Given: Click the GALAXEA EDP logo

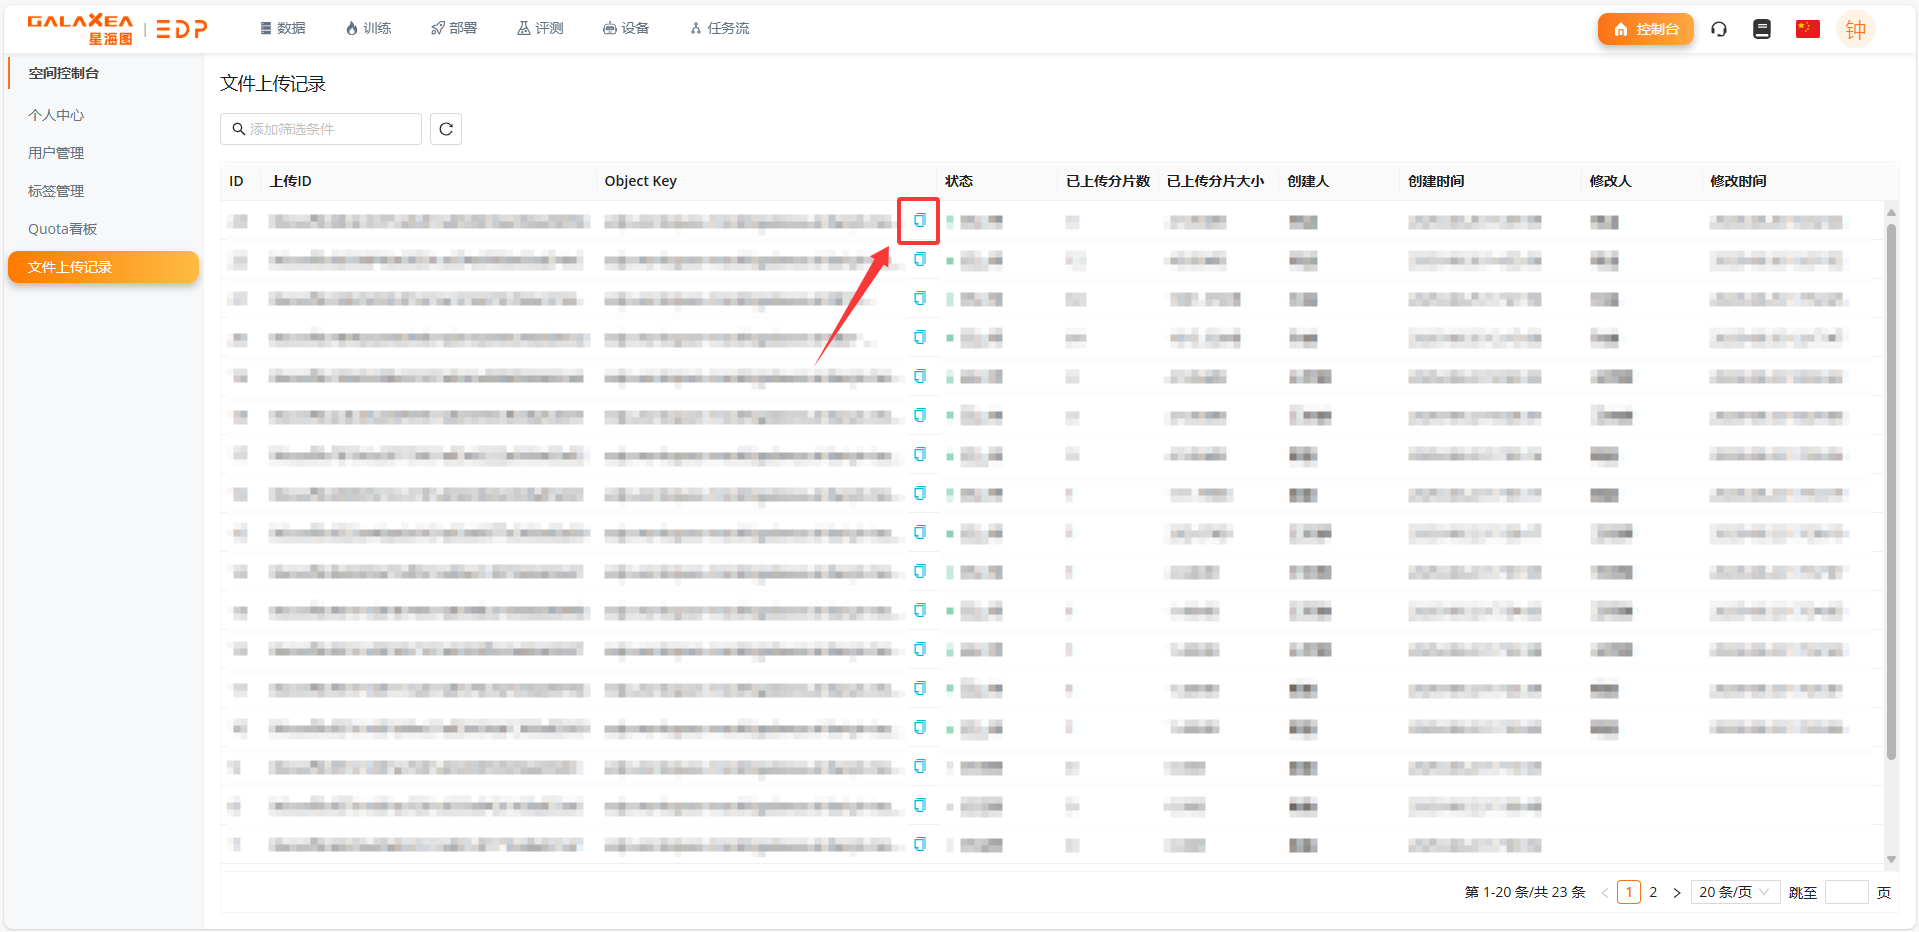Looking at the screenshot, I should click(x=117, y=29).
